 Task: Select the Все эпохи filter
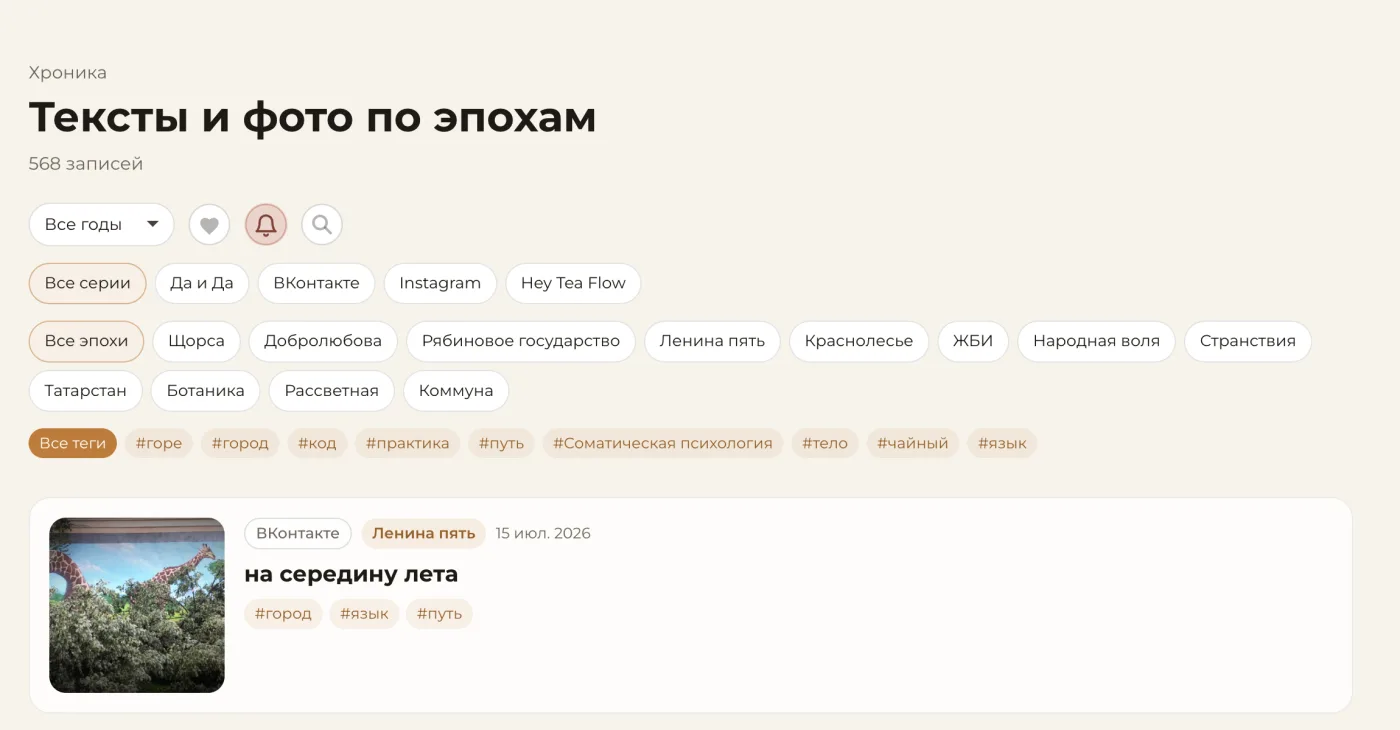point(86,341)
